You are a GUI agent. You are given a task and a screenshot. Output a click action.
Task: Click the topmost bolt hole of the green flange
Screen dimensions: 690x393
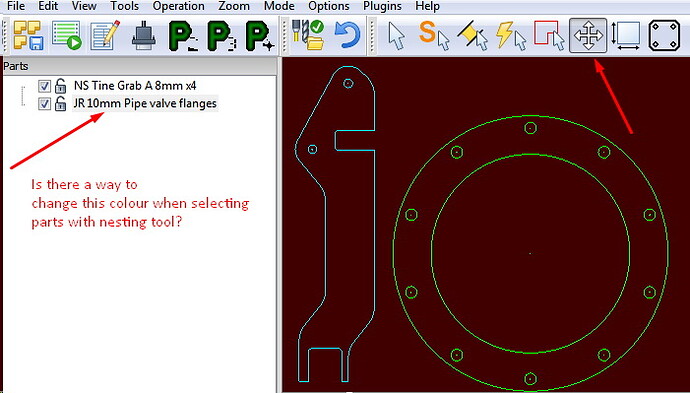tap(530, 128)
